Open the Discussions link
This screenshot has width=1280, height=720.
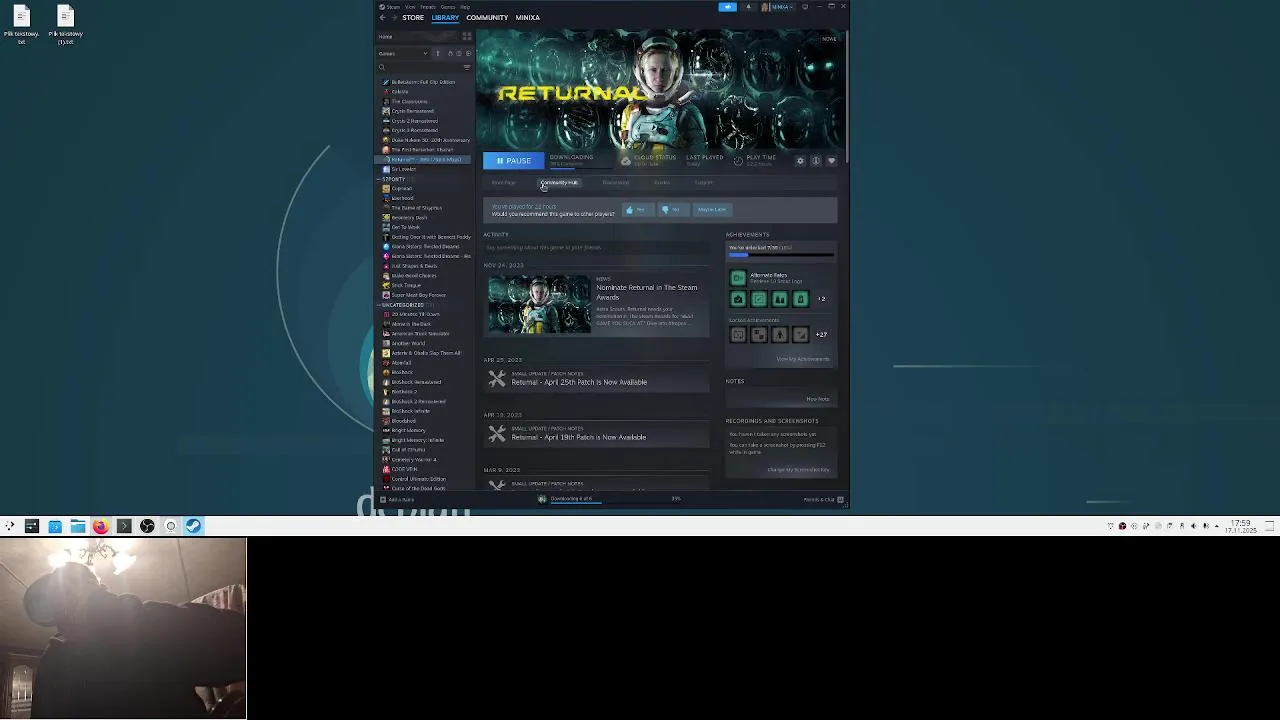click(615, 183)
